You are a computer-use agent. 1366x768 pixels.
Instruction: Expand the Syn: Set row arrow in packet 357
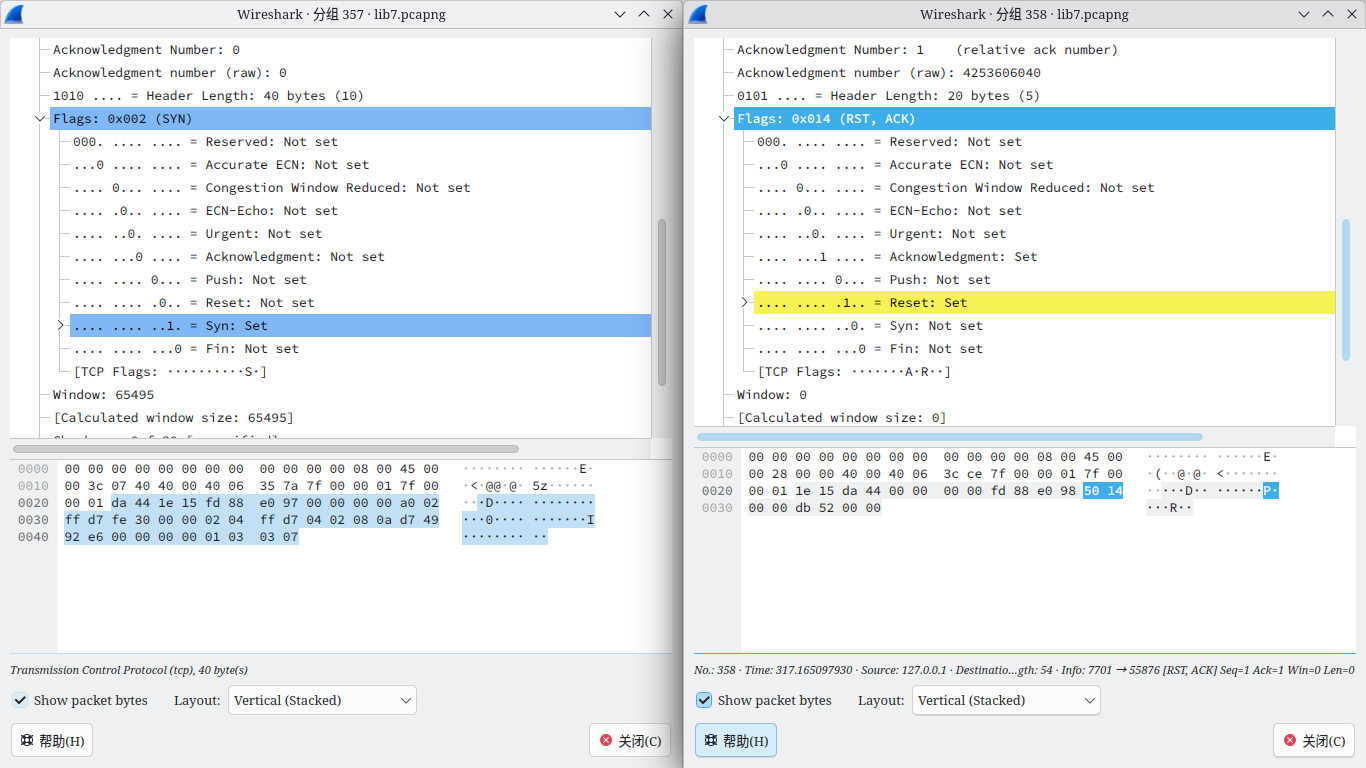pos(60,326)
